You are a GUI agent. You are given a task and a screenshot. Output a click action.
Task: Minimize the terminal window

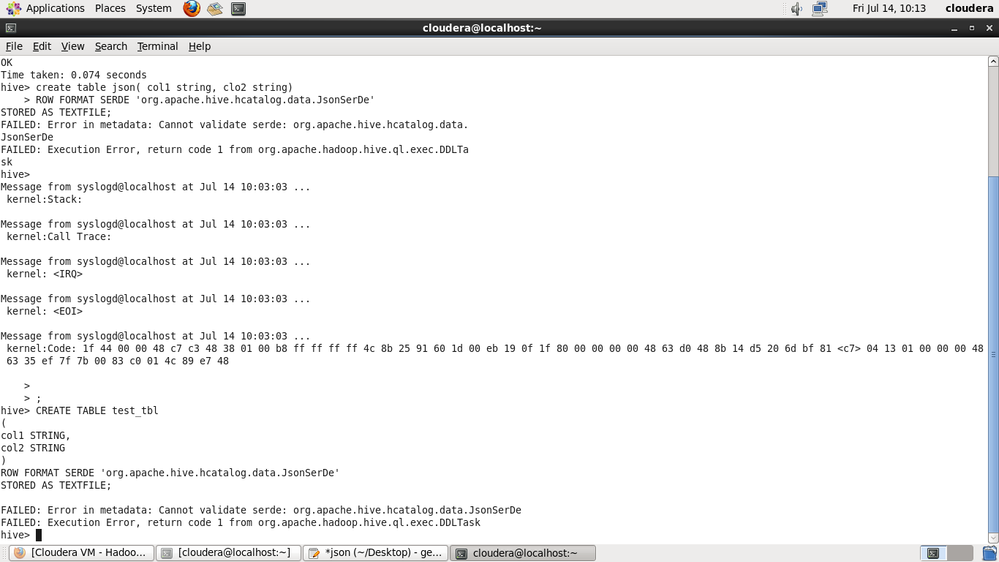954,29
